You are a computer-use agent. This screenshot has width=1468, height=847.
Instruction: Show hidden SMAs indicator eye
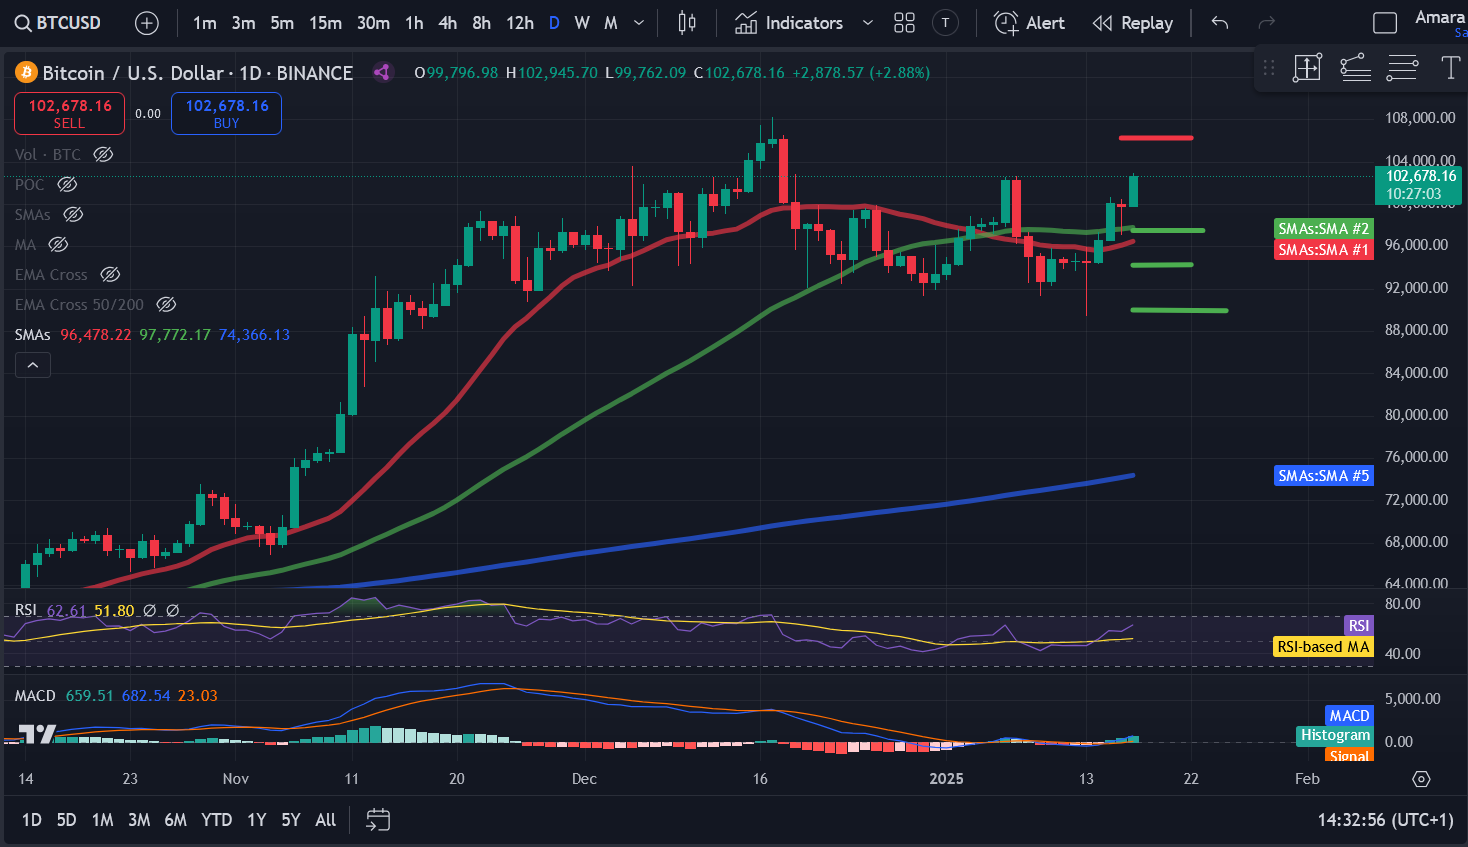[x=73, y=214]
